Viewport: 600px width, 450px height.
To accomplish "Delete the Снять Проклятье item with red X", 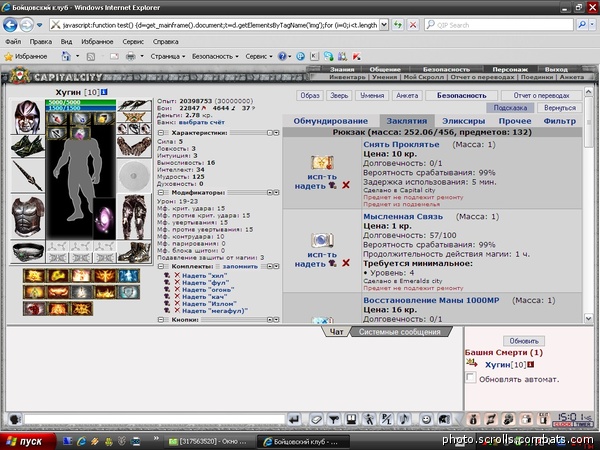I will [x=346, y=185].
